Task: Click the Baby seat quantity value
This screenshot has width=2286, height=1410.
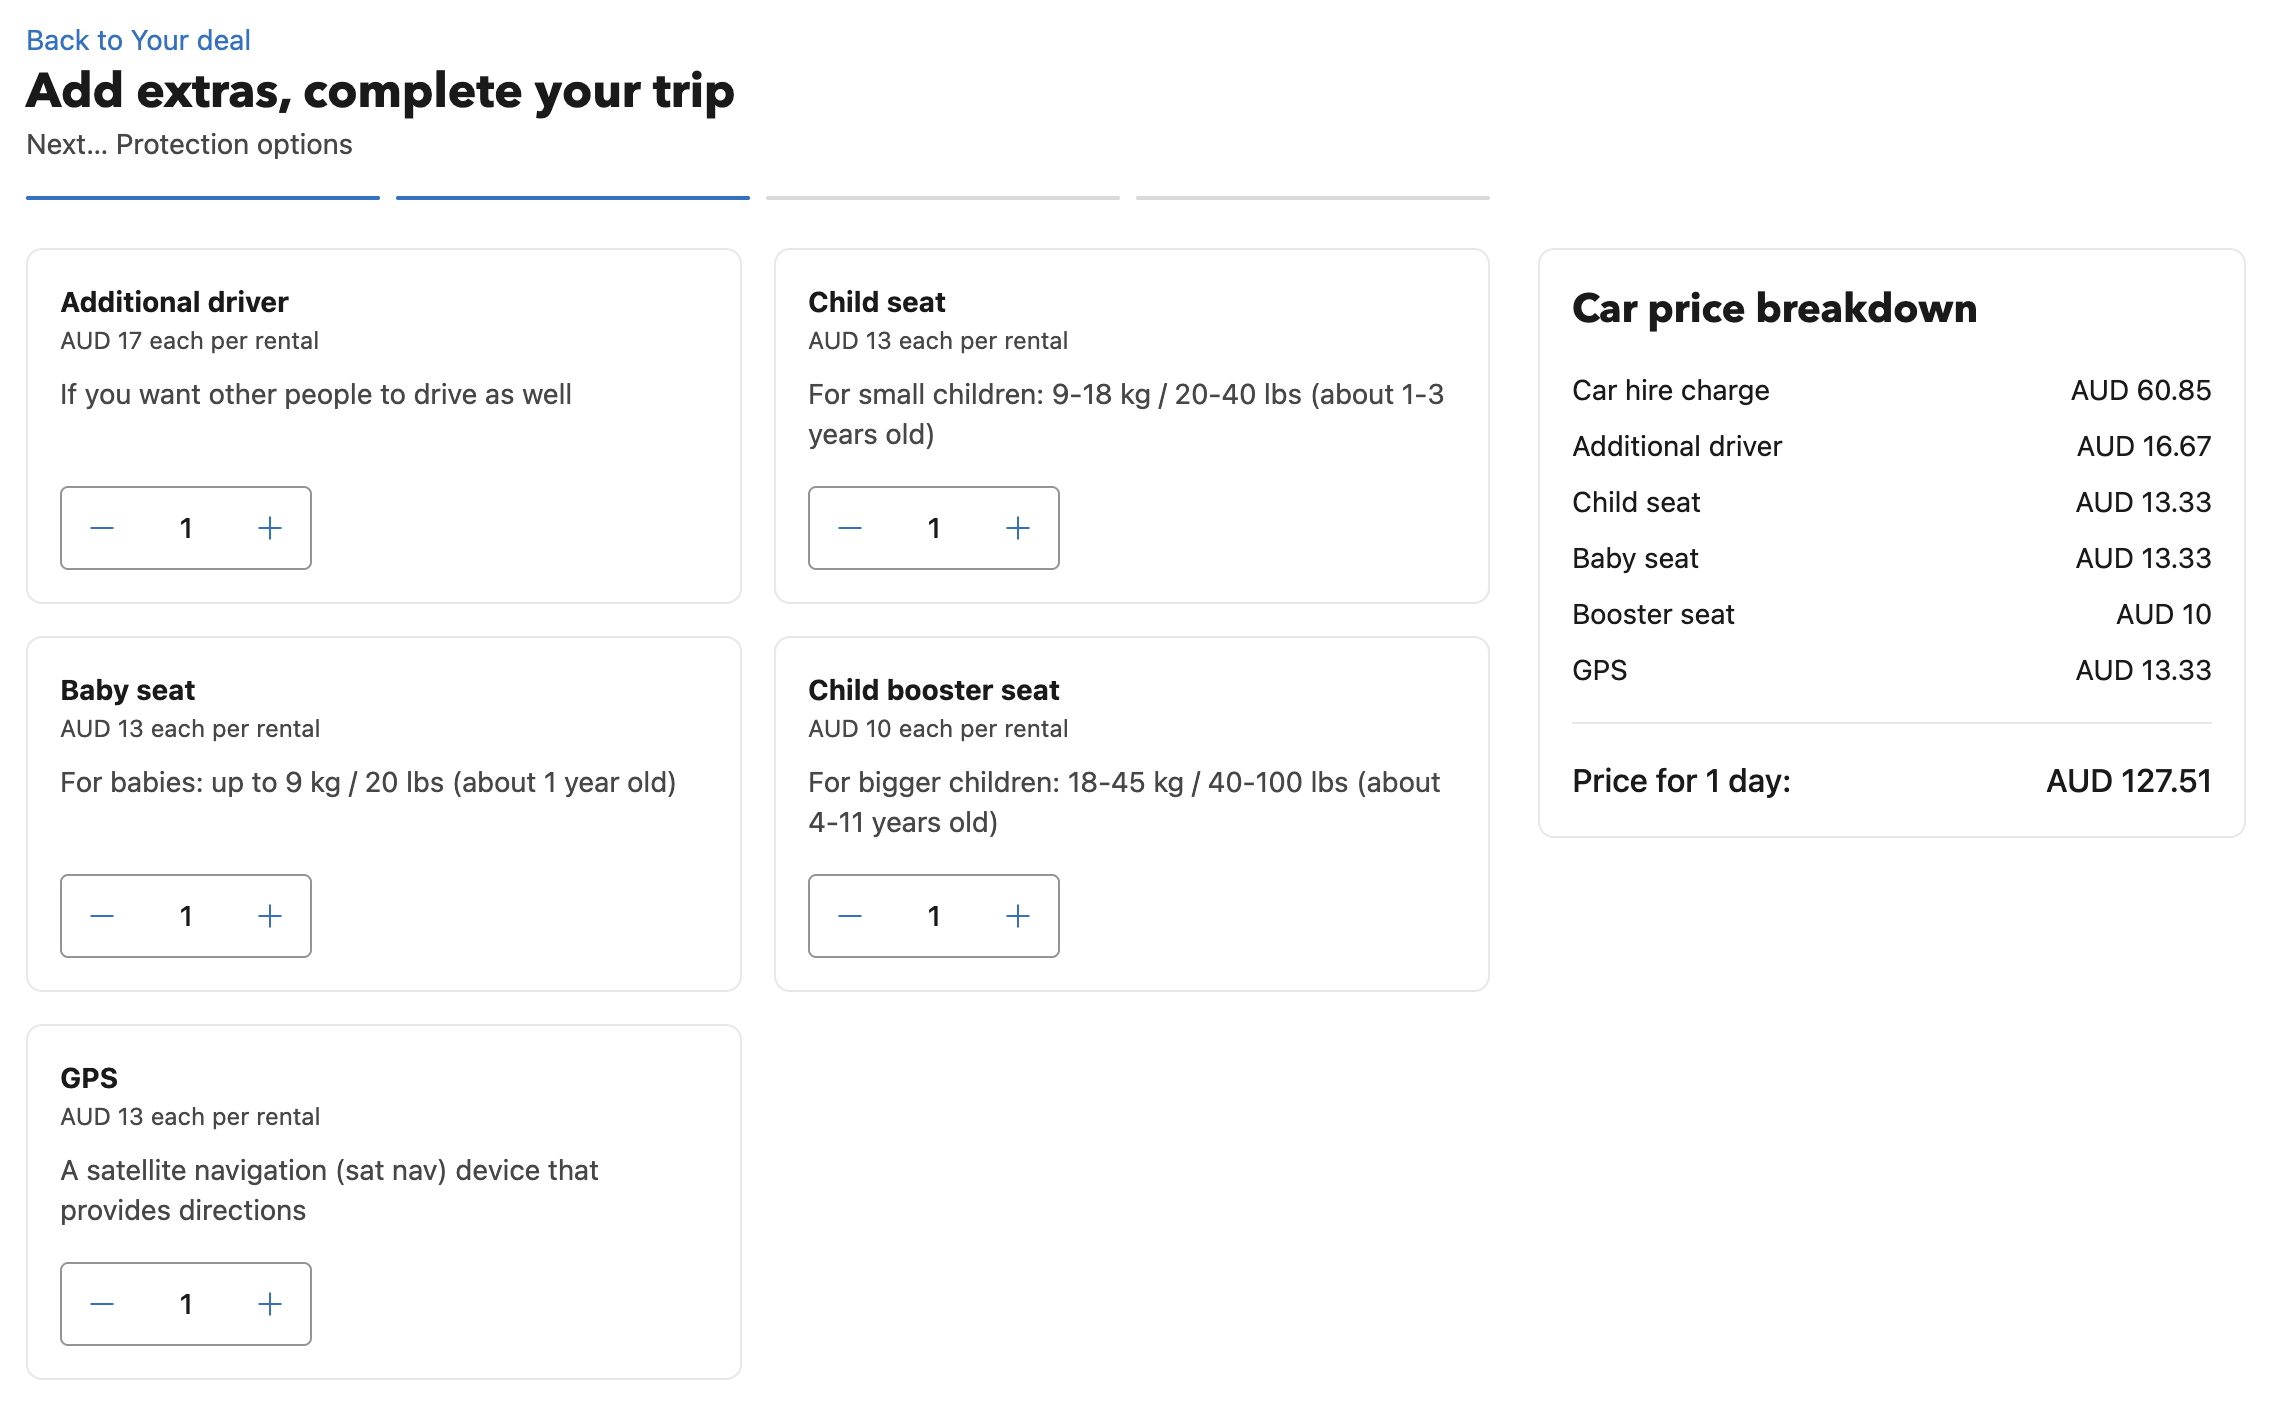Action: [186, 916]
